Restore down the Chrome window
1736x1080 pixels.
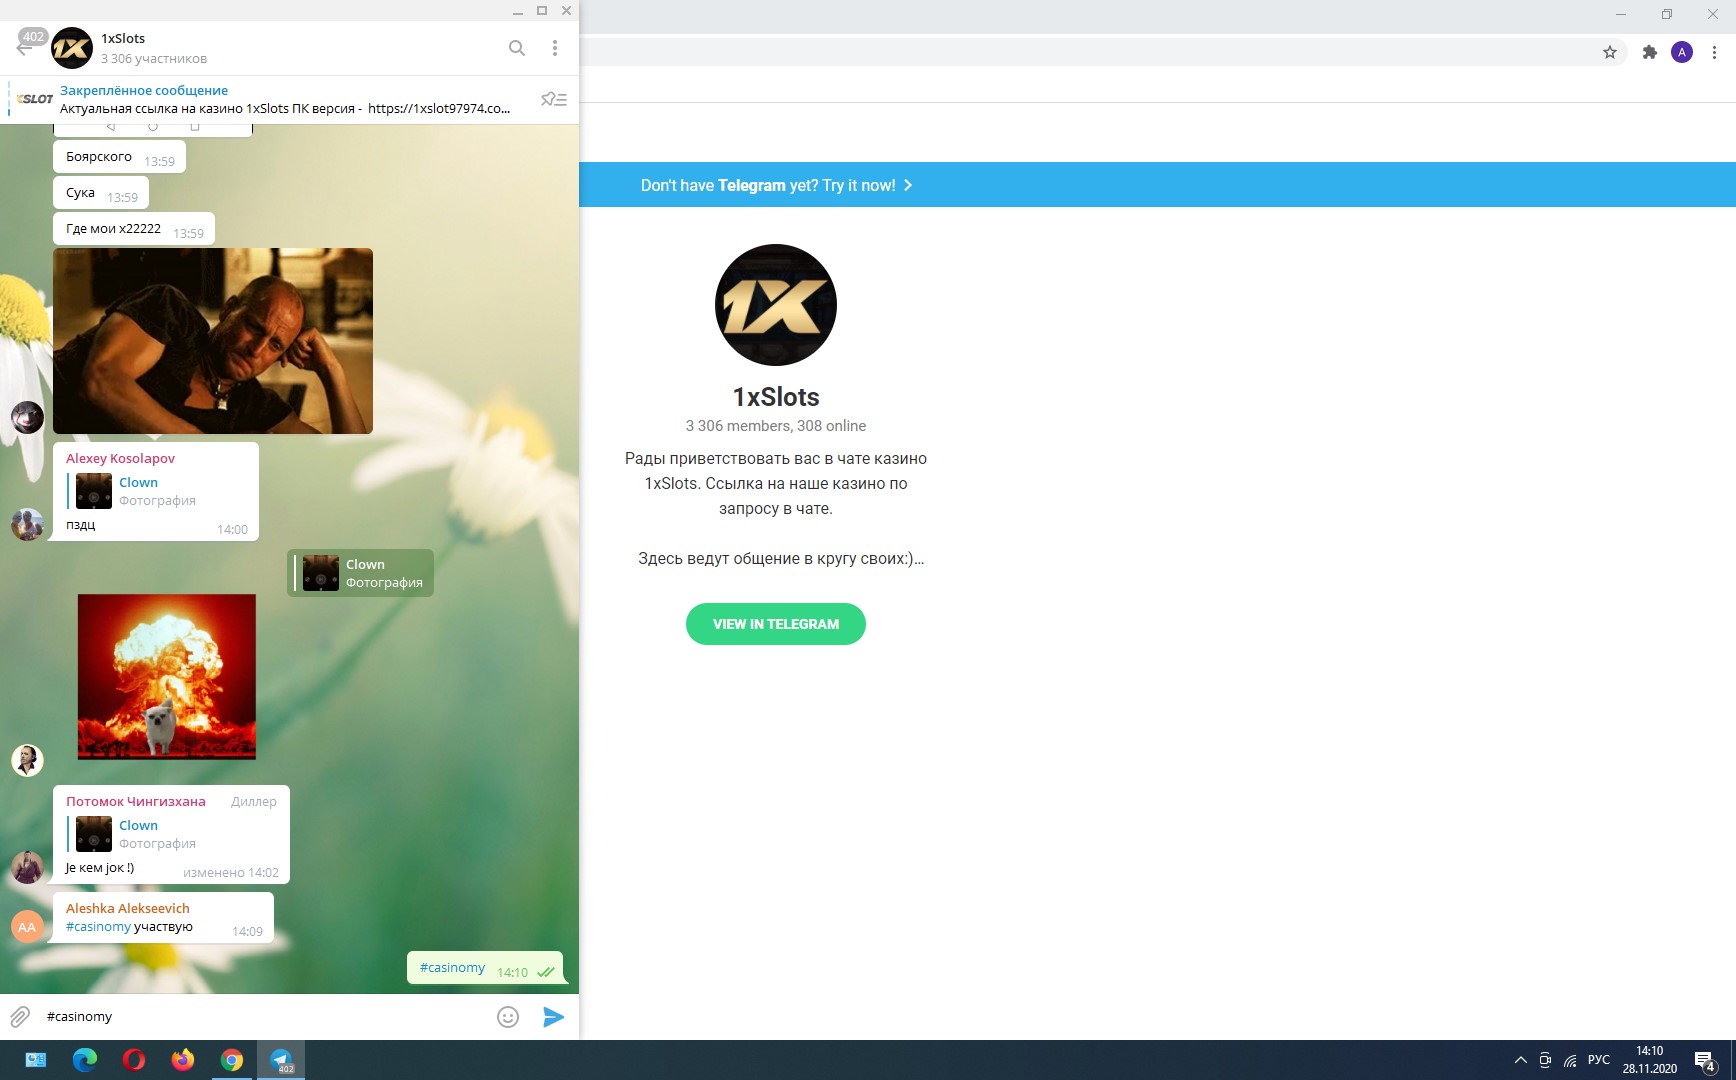[x=1667, y=14]
